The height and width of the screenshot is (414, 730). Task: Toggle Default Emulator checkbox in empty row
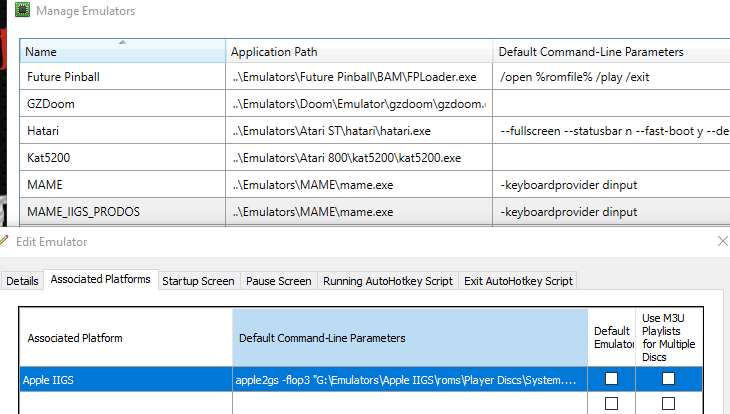[611, 403]
